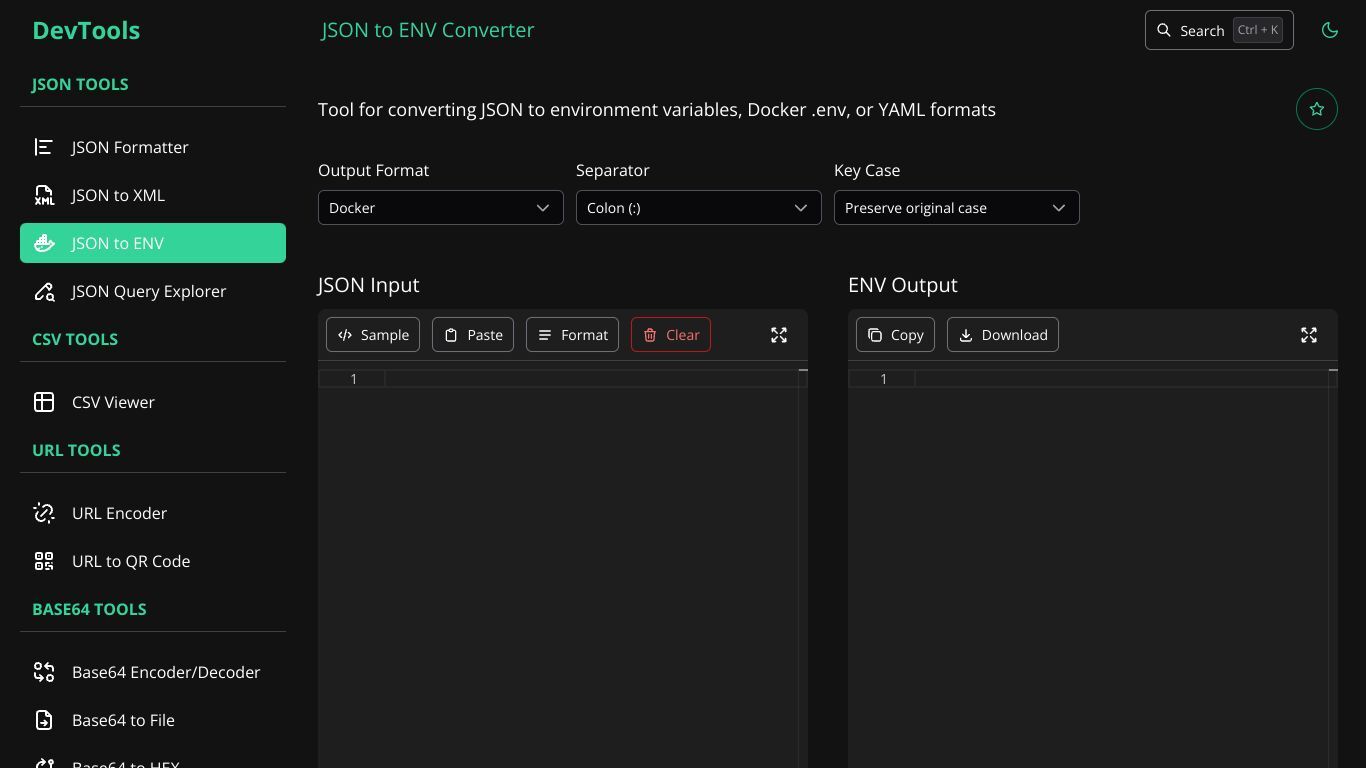Click the trash icon in Clear

coord(650,335)
